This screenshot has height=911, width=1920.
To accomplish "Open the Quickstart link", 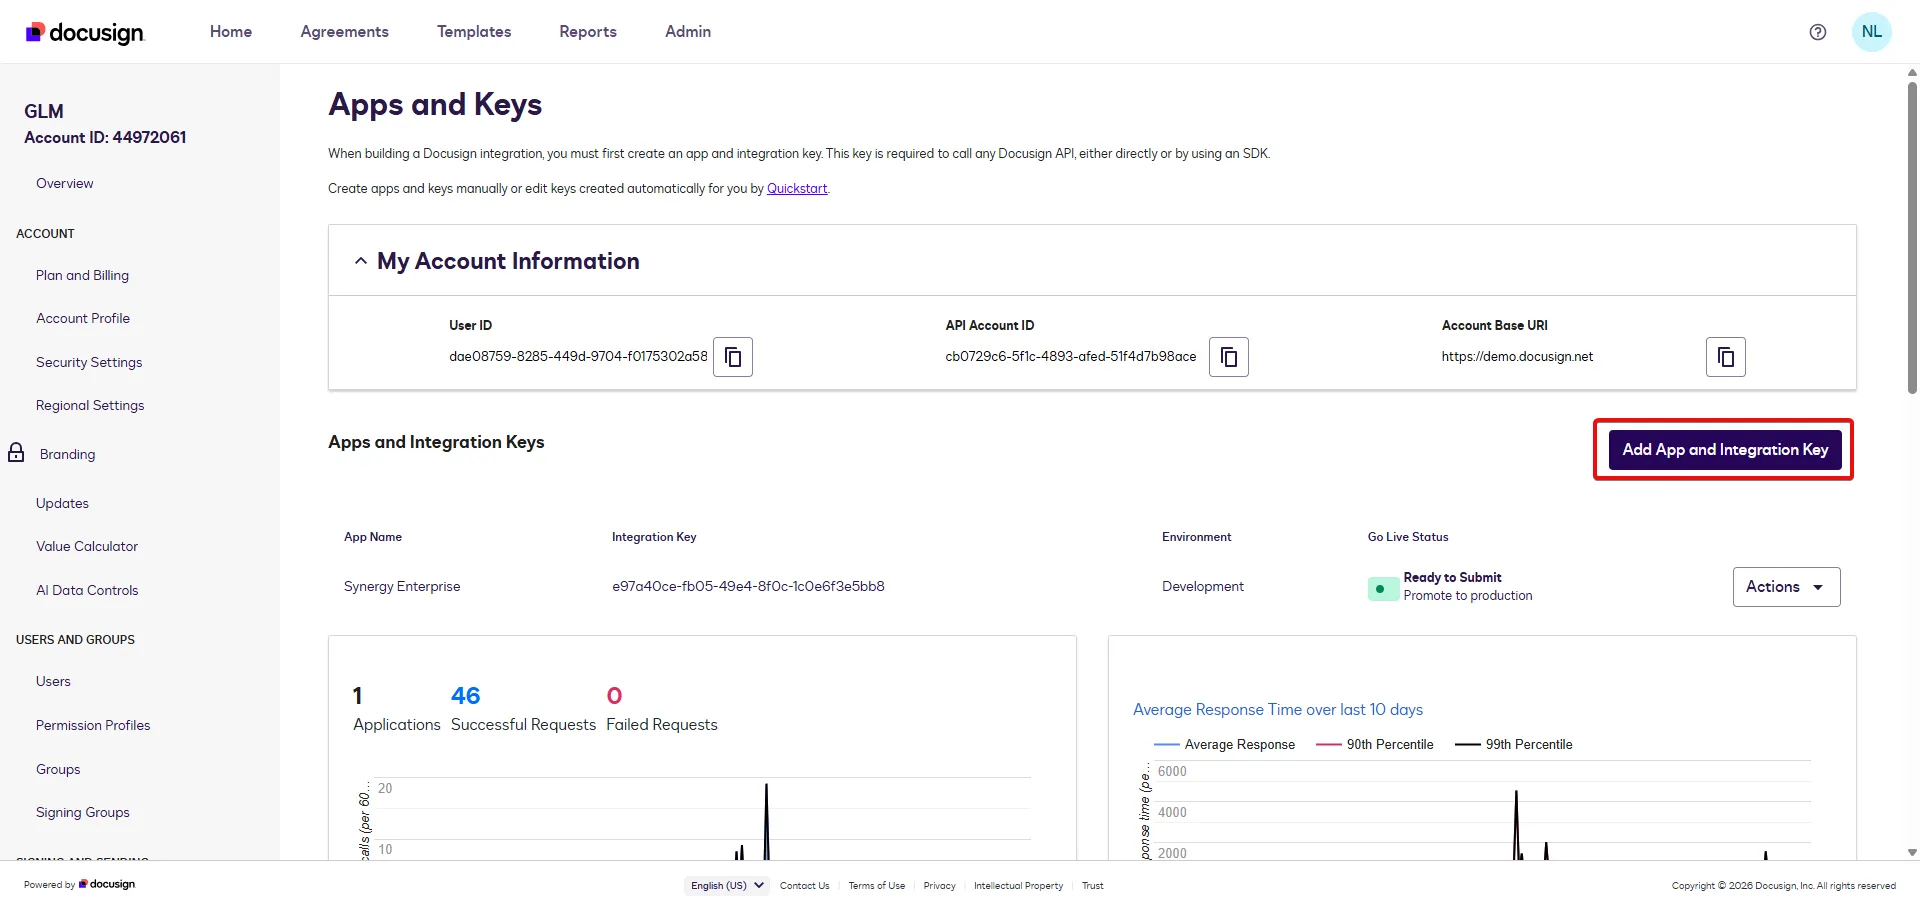I will tap(797, 188).
